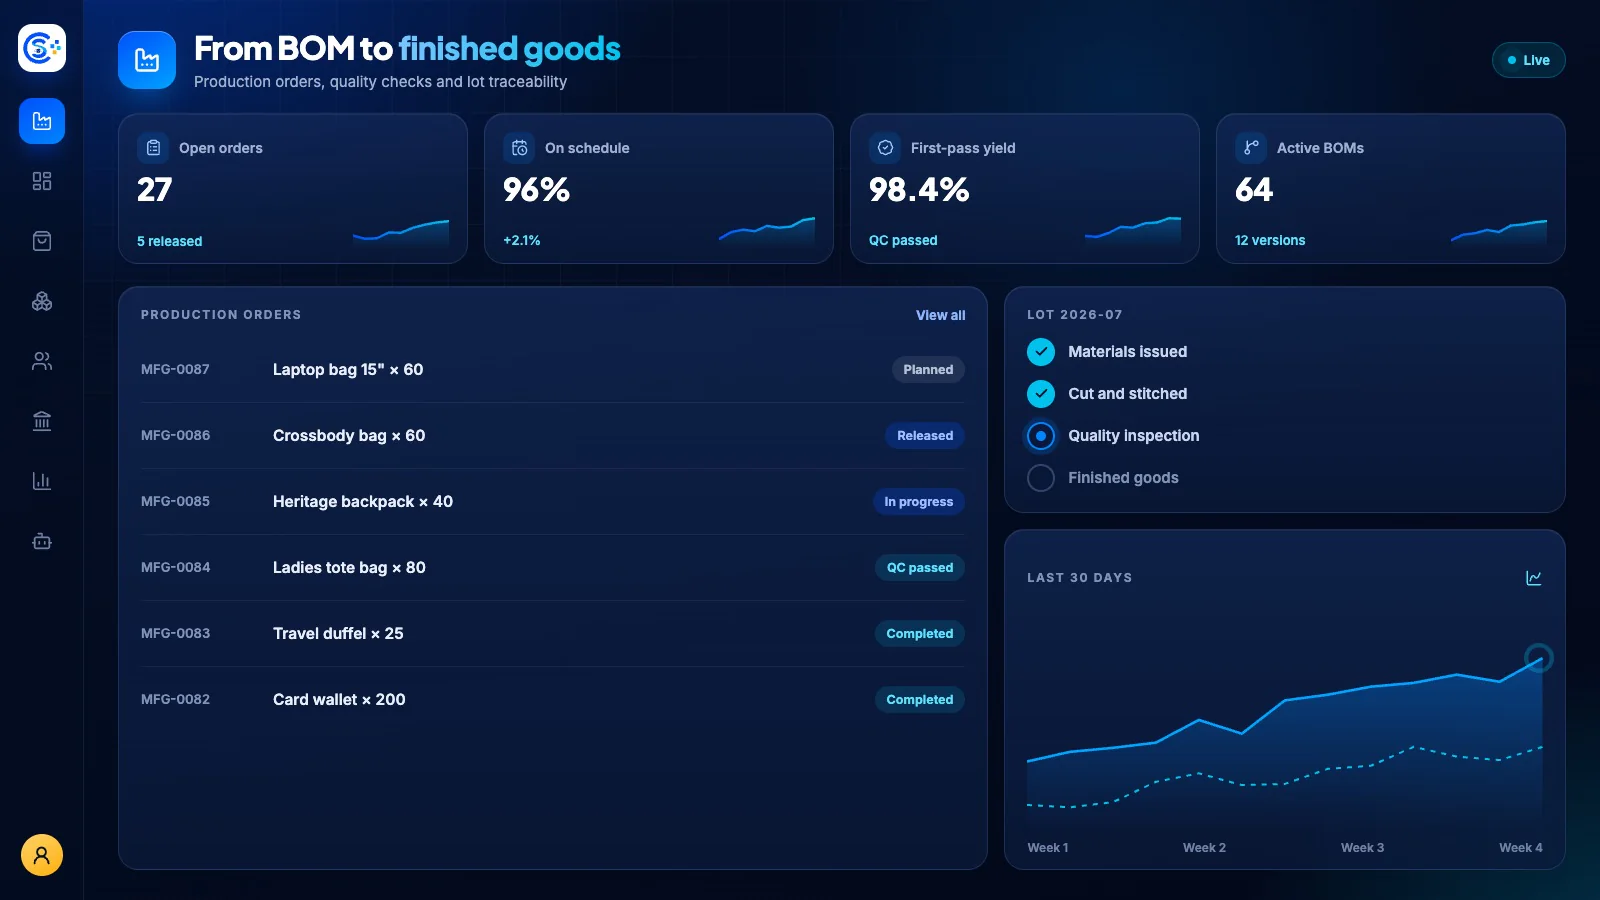Click the Completed badge for MFG-0082
Image resolution: width=1600 pixels, height=900 pixels.
[920, 700]
